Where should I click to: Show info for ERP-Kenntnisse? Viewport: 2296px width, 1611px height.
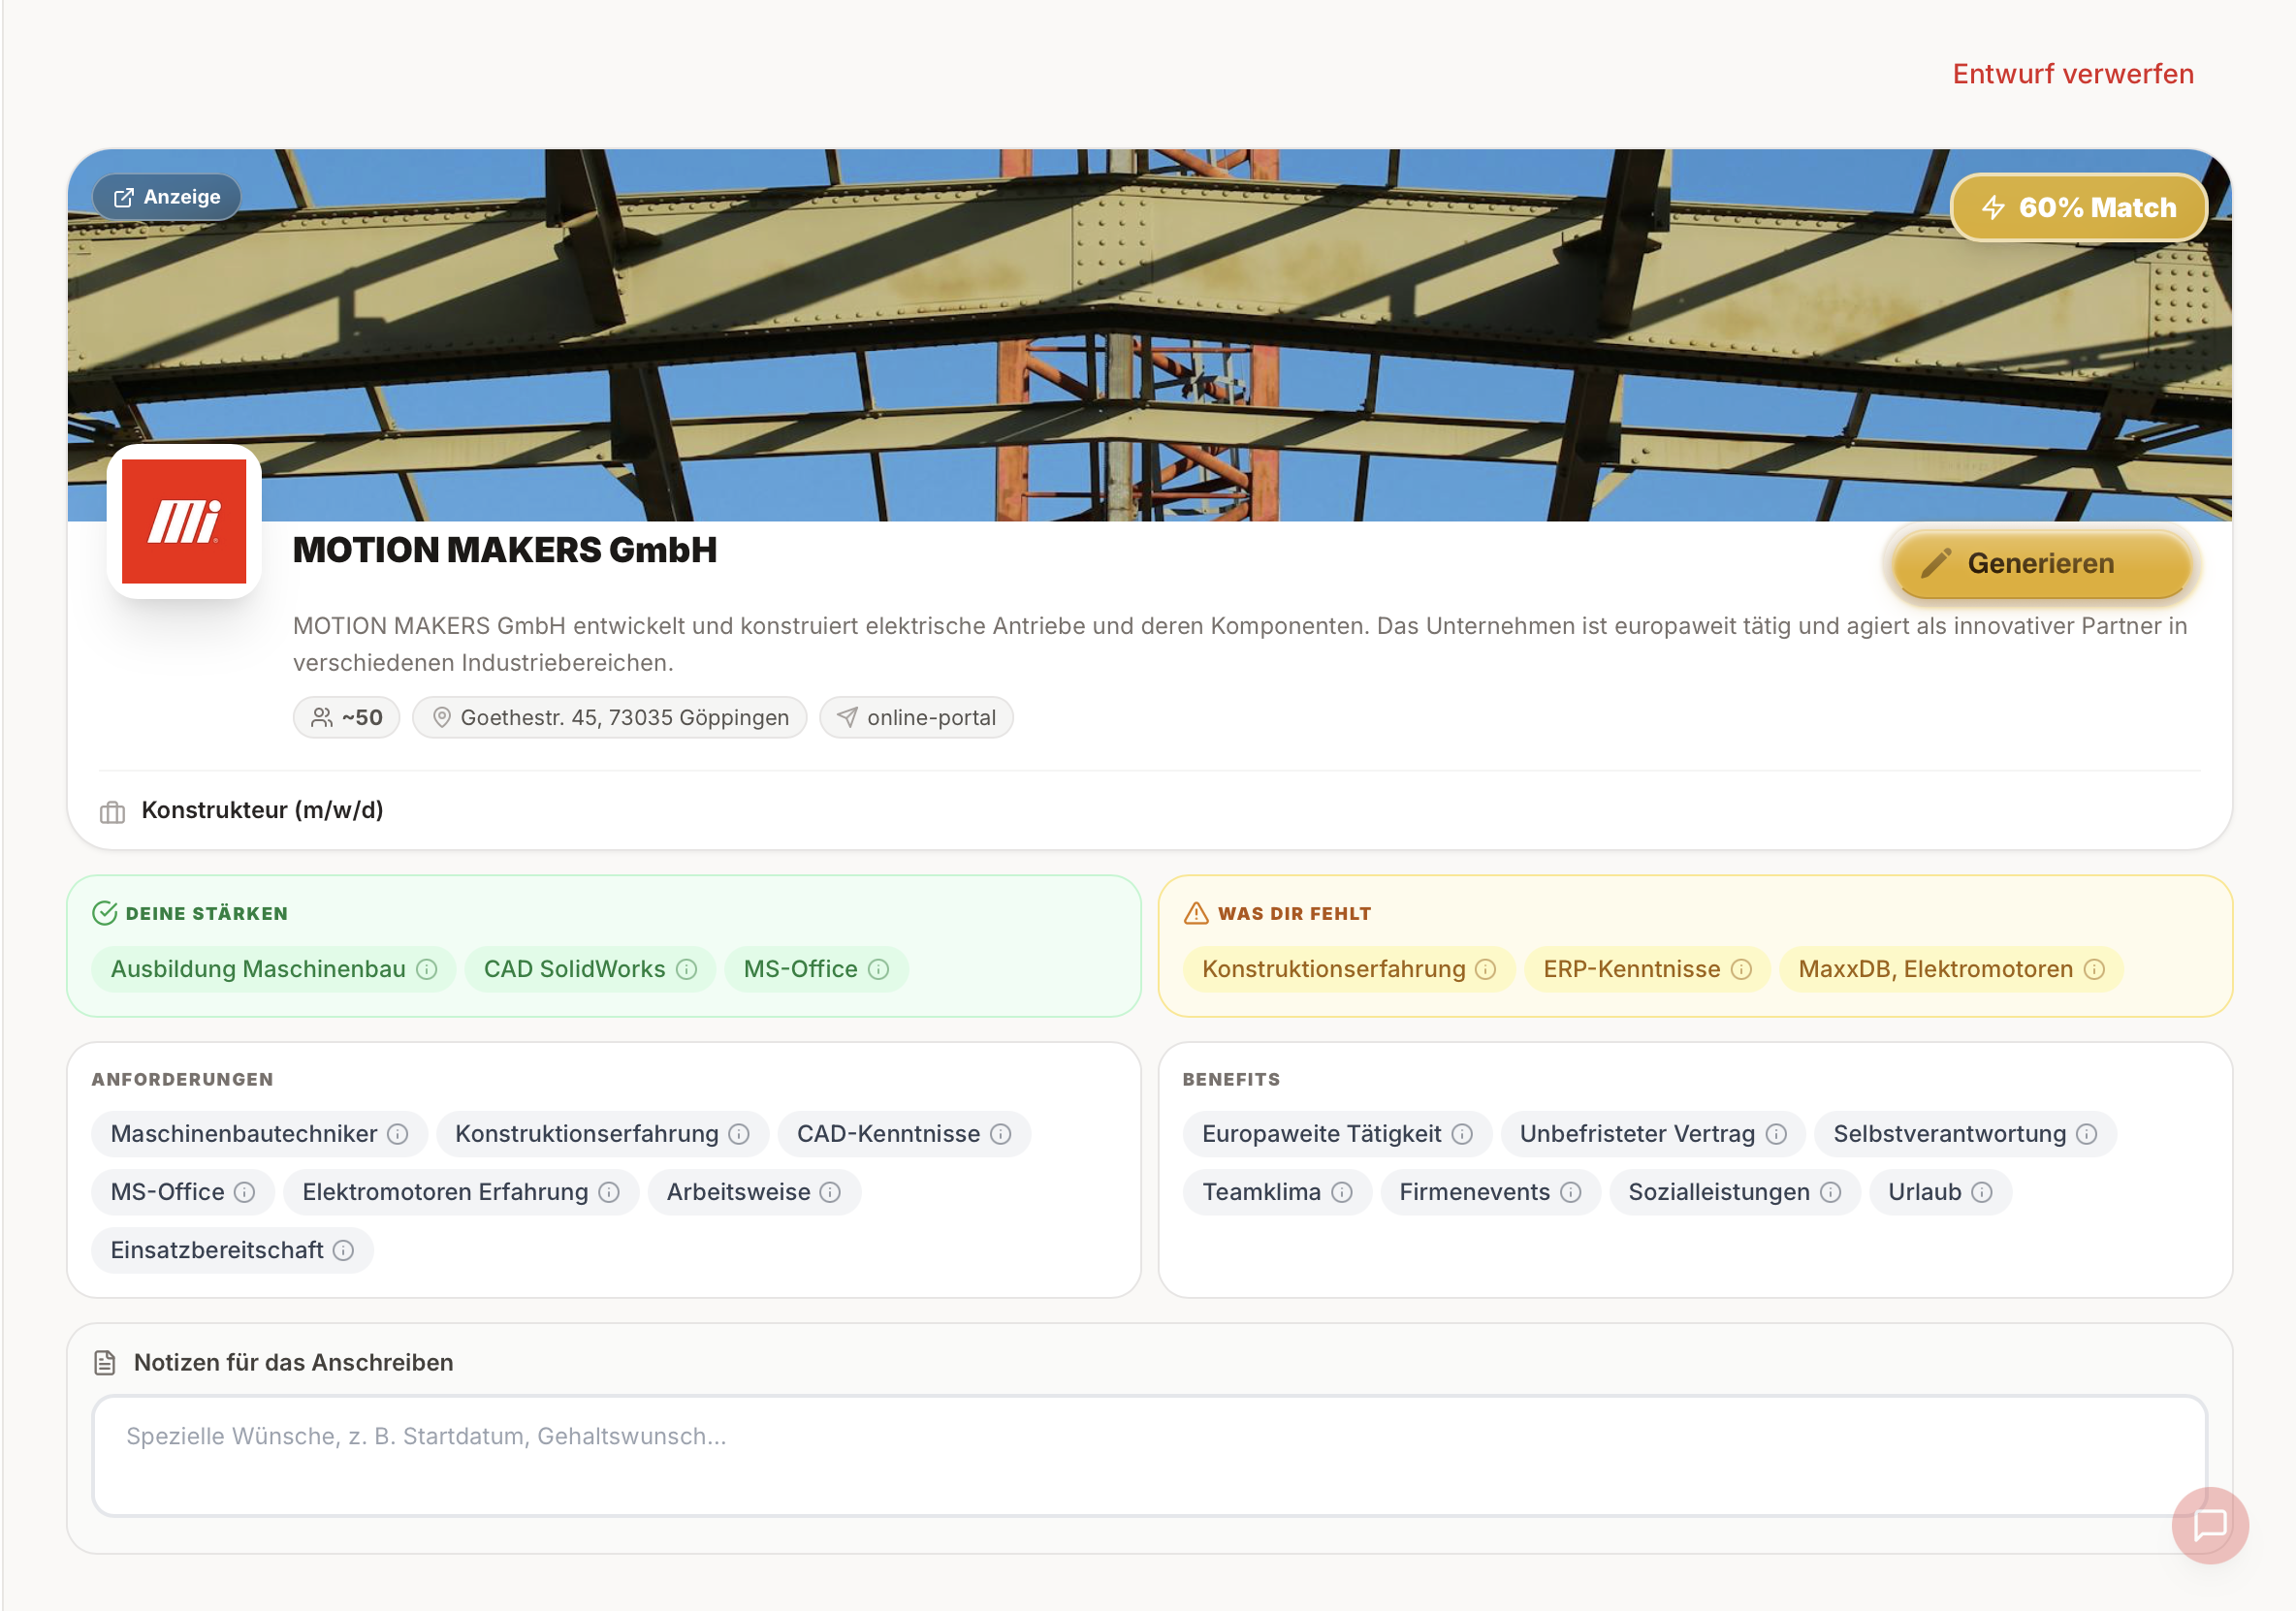pos(1741,969)
